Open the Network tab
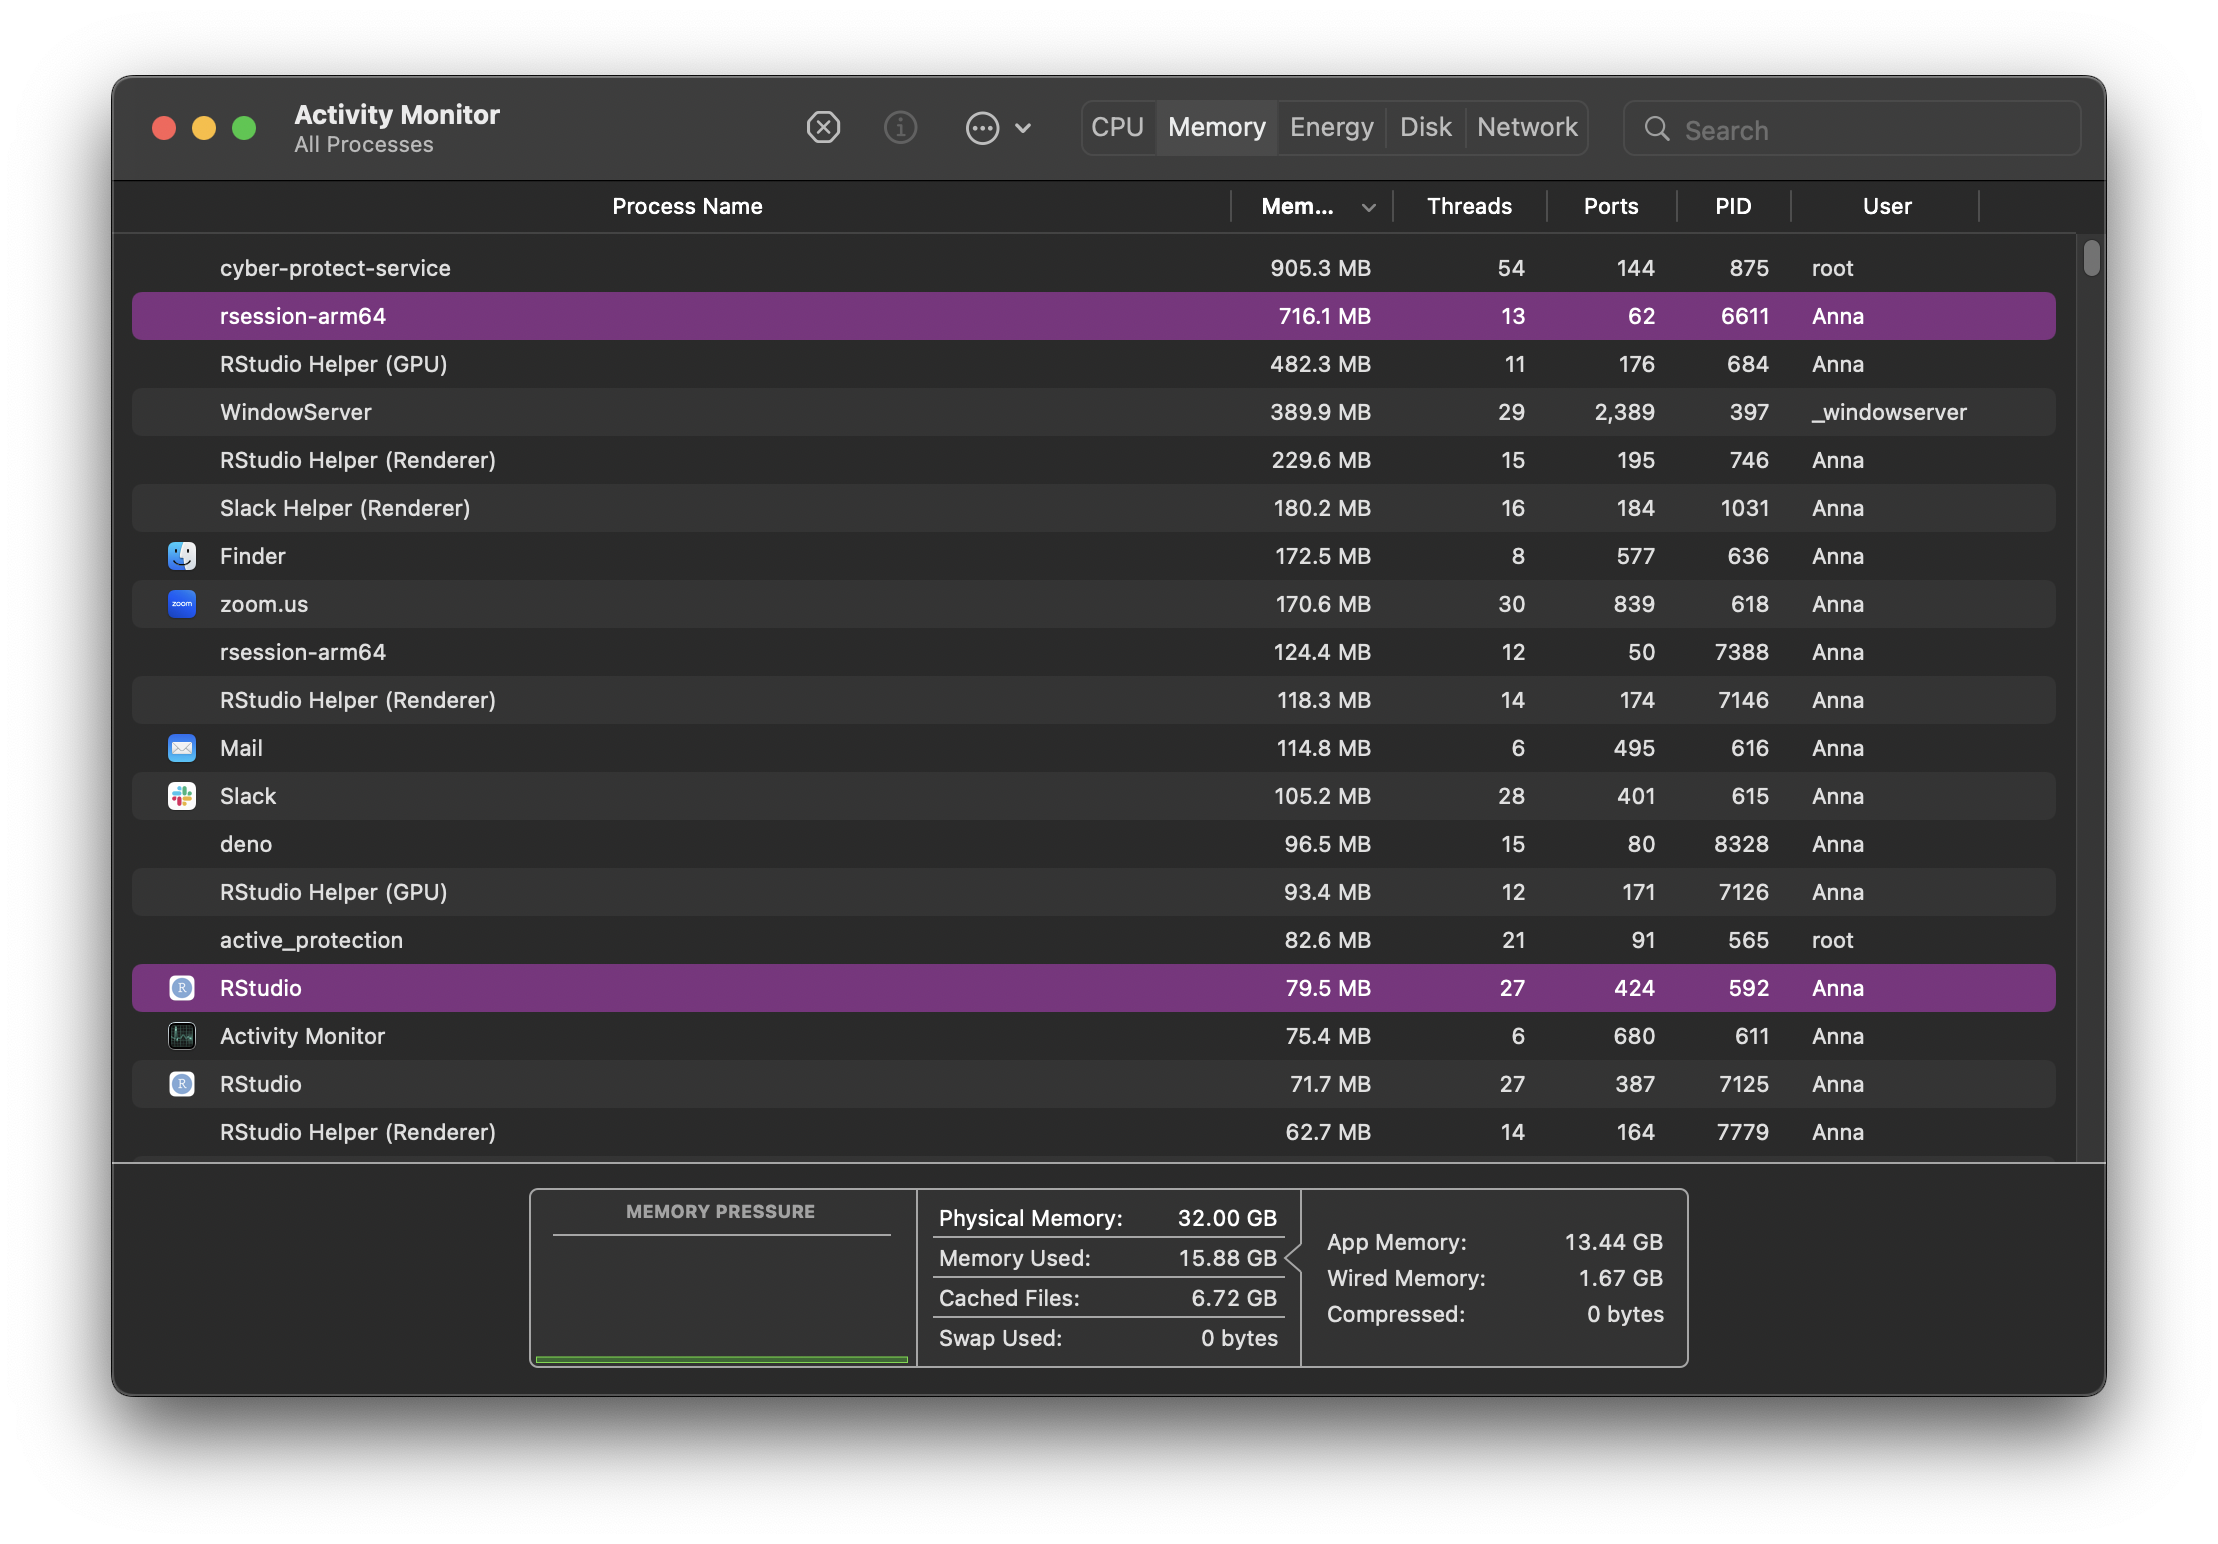 (1526, 128)
